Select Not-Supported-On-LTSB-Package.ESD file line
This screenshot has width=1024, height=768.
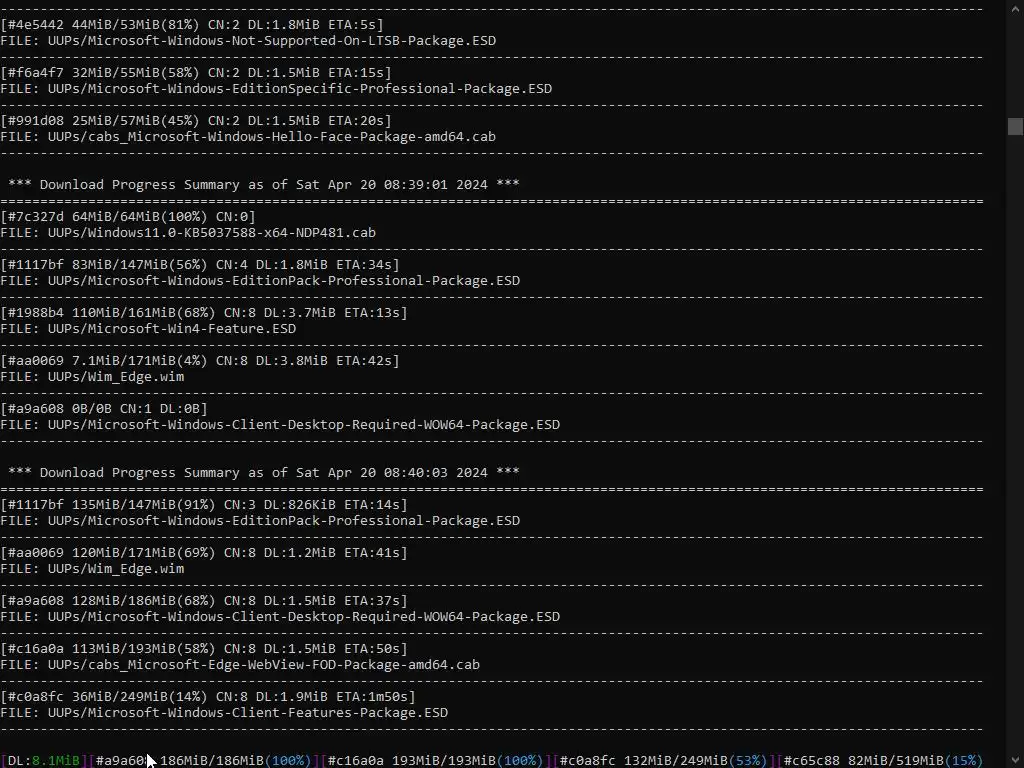(x=248, y=40)
